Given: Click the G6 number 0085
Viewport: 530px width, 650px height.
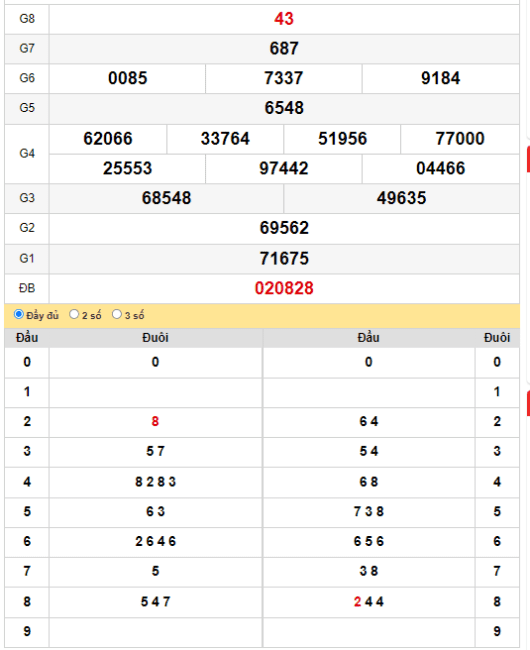Looking at the screenshot, I should (128, 78).
